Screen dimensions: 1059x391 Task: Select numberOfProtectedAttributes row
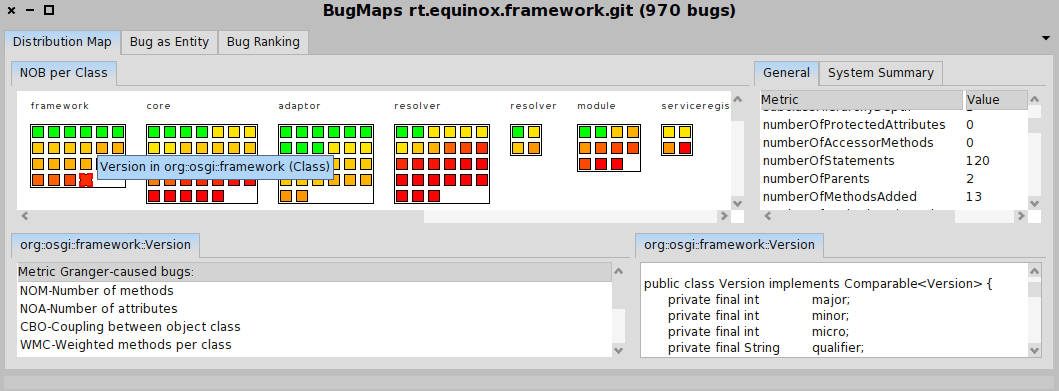[x=894, y=125]
